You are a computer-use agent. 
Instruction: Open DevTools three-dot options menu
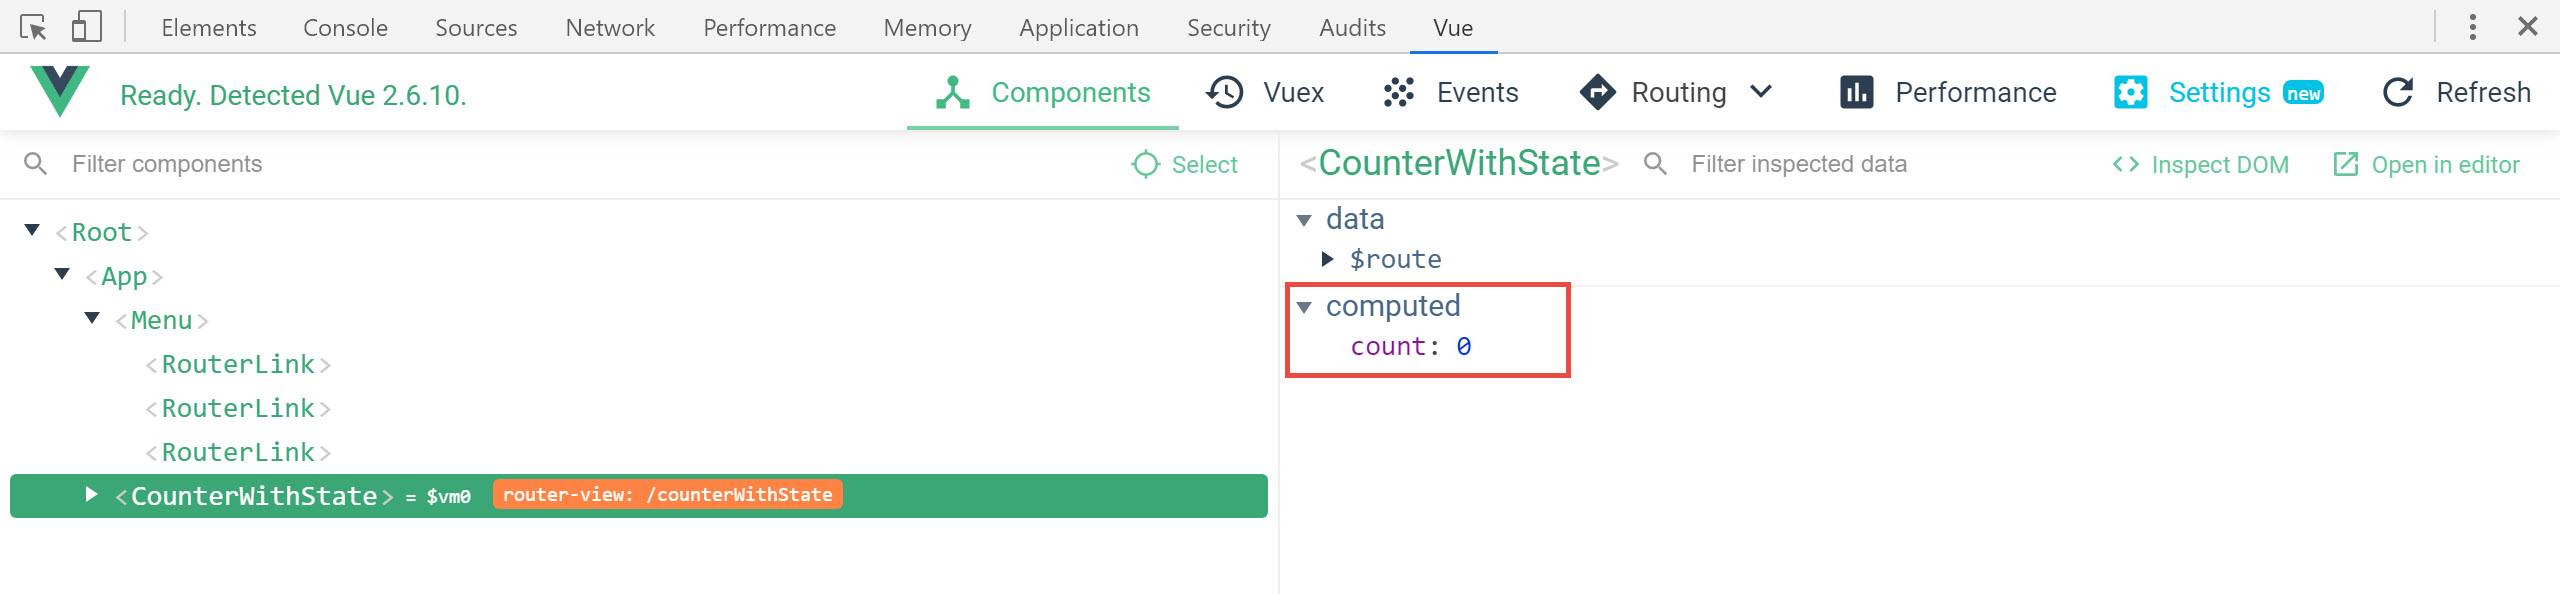click(2473, 27)
